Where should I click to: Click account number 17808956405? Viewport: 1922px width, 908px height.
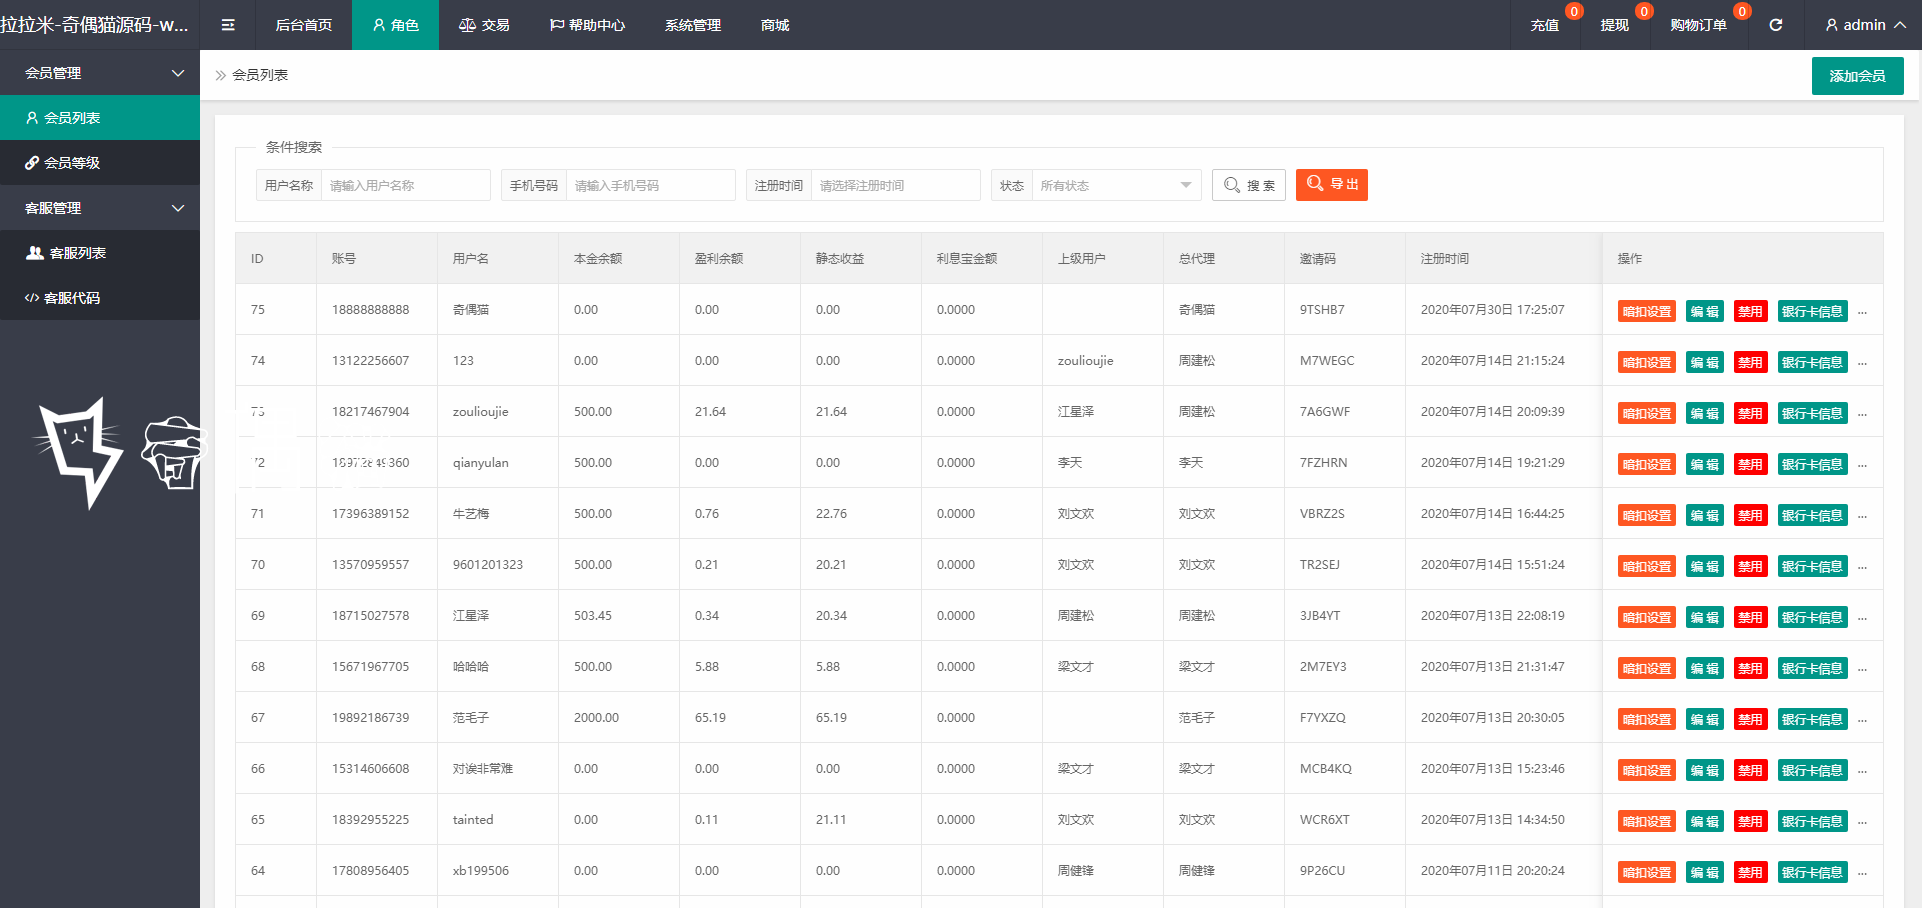(370, 871)
